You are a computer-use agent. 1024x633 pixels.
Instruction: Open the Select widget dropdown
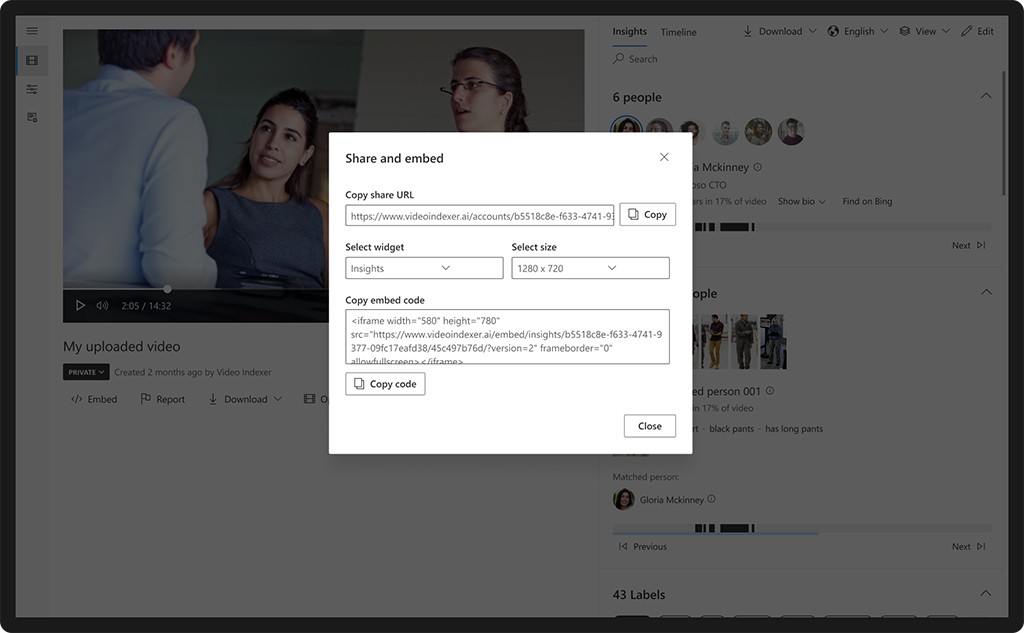click(x=424, y=267)
